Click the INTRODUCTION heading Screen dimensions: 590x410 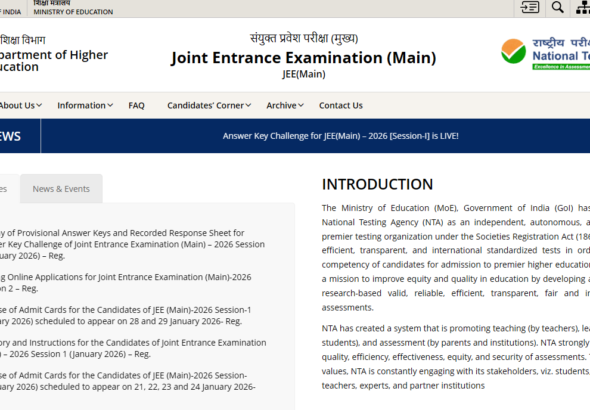coord(377,184)
